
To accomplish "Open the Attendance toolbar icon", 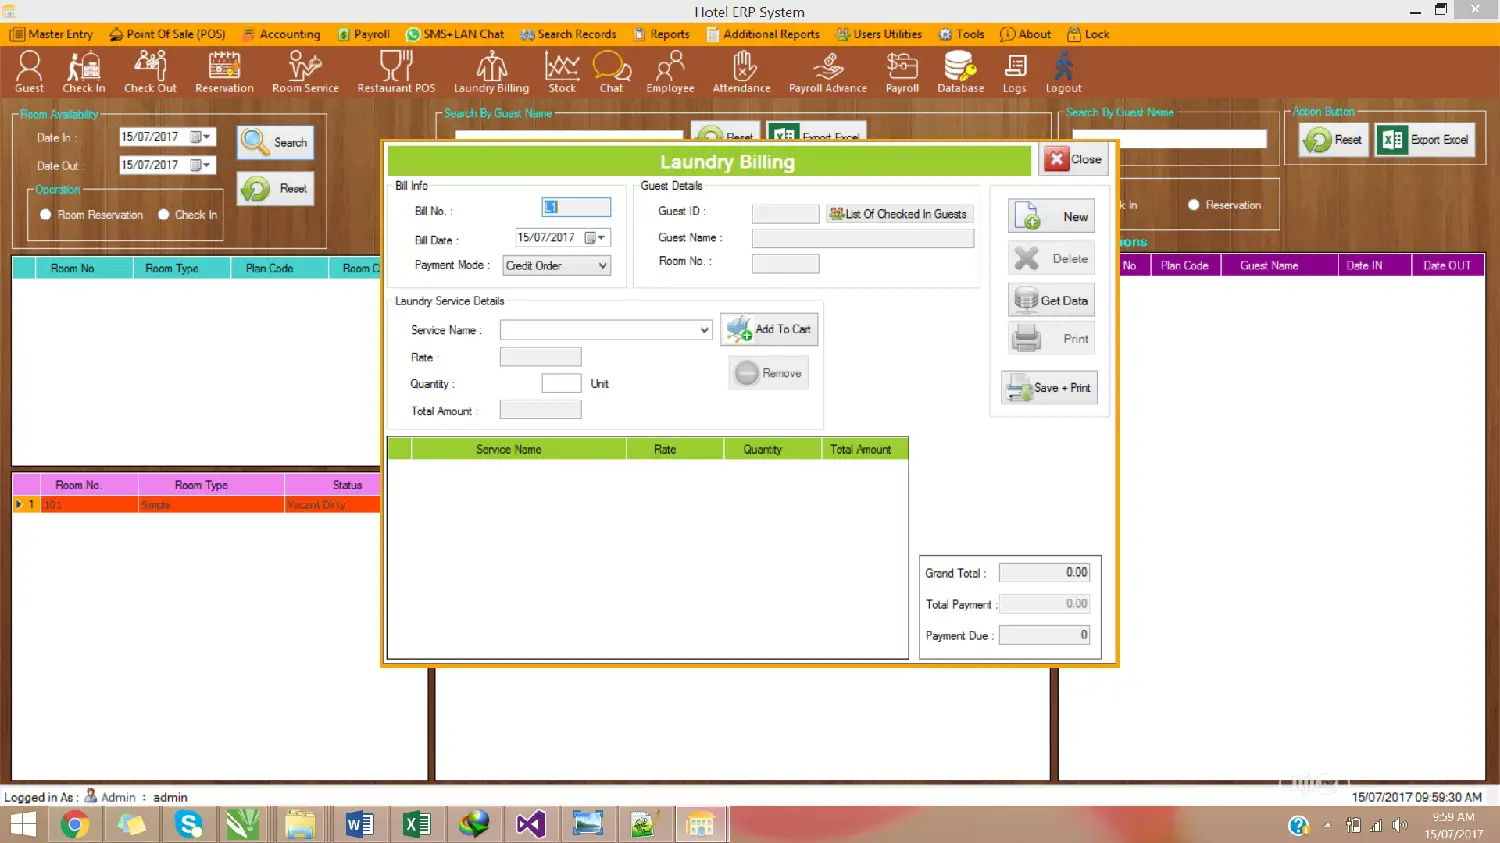I will (x=741, y=71).
